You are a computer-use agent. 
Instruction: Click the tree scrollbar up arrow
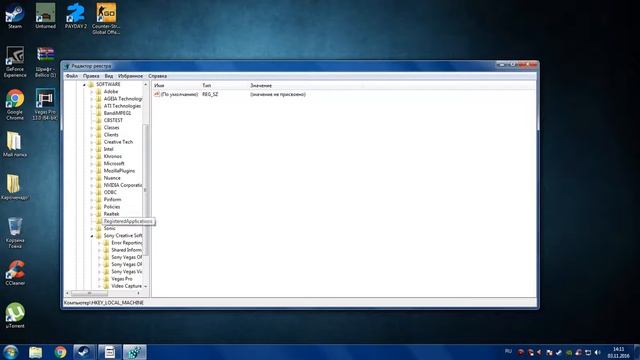point(146,84)
